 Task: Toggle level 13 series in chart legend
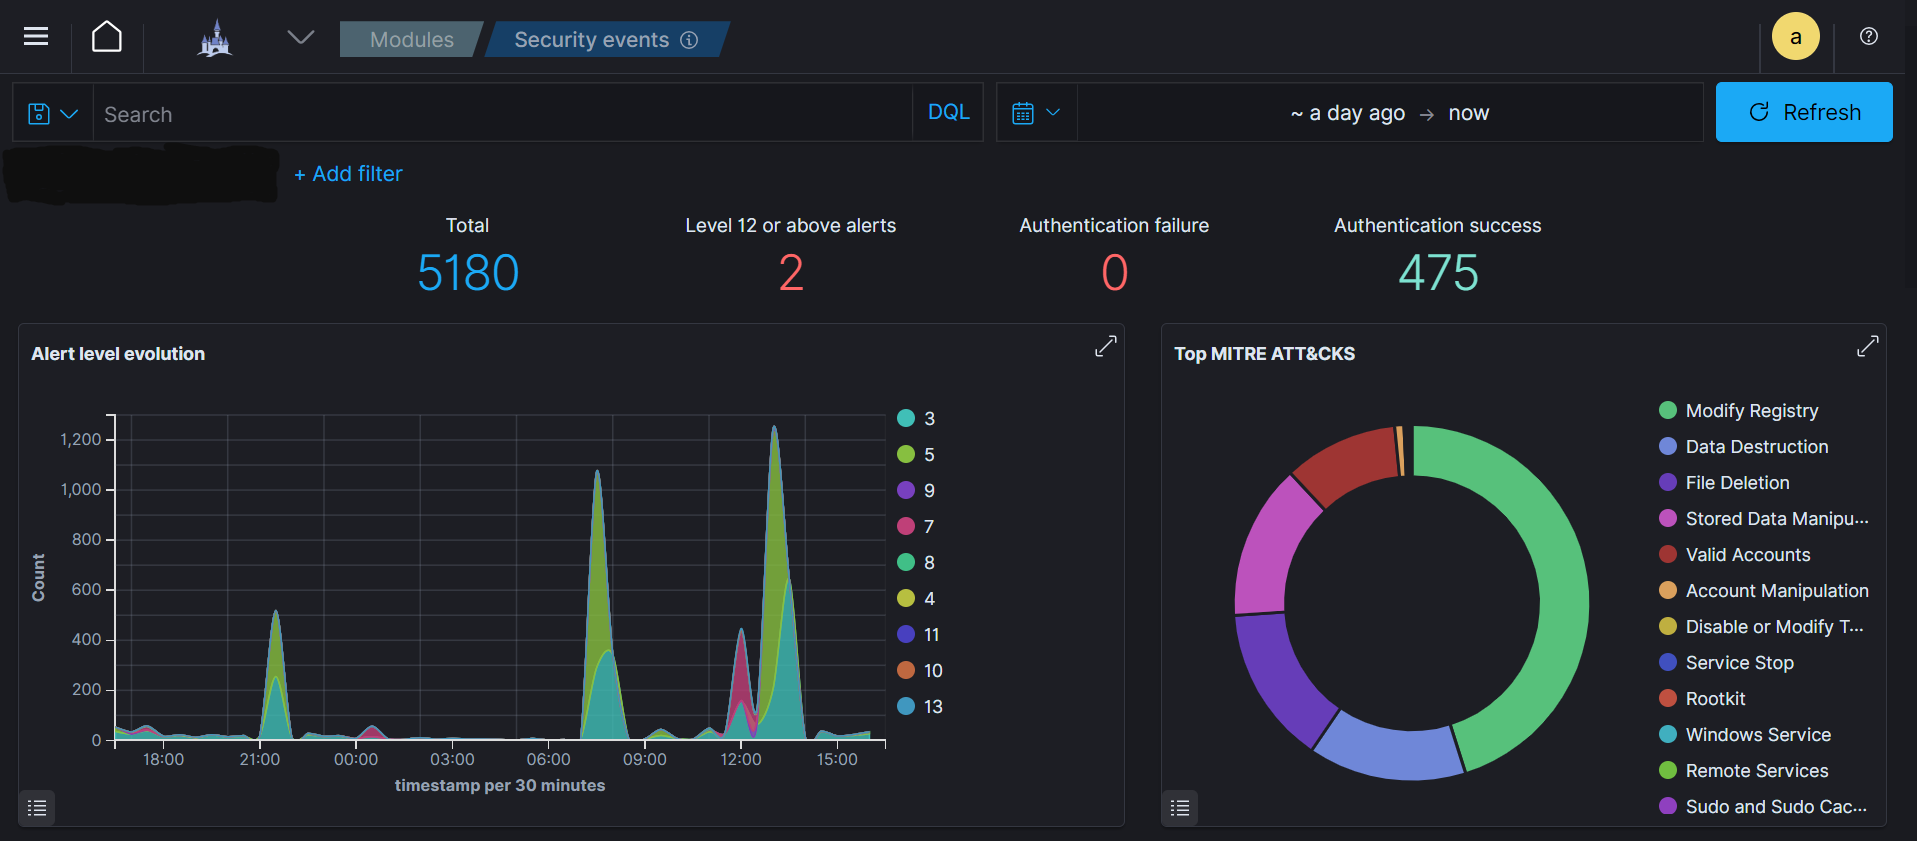[x=906, y=706]
